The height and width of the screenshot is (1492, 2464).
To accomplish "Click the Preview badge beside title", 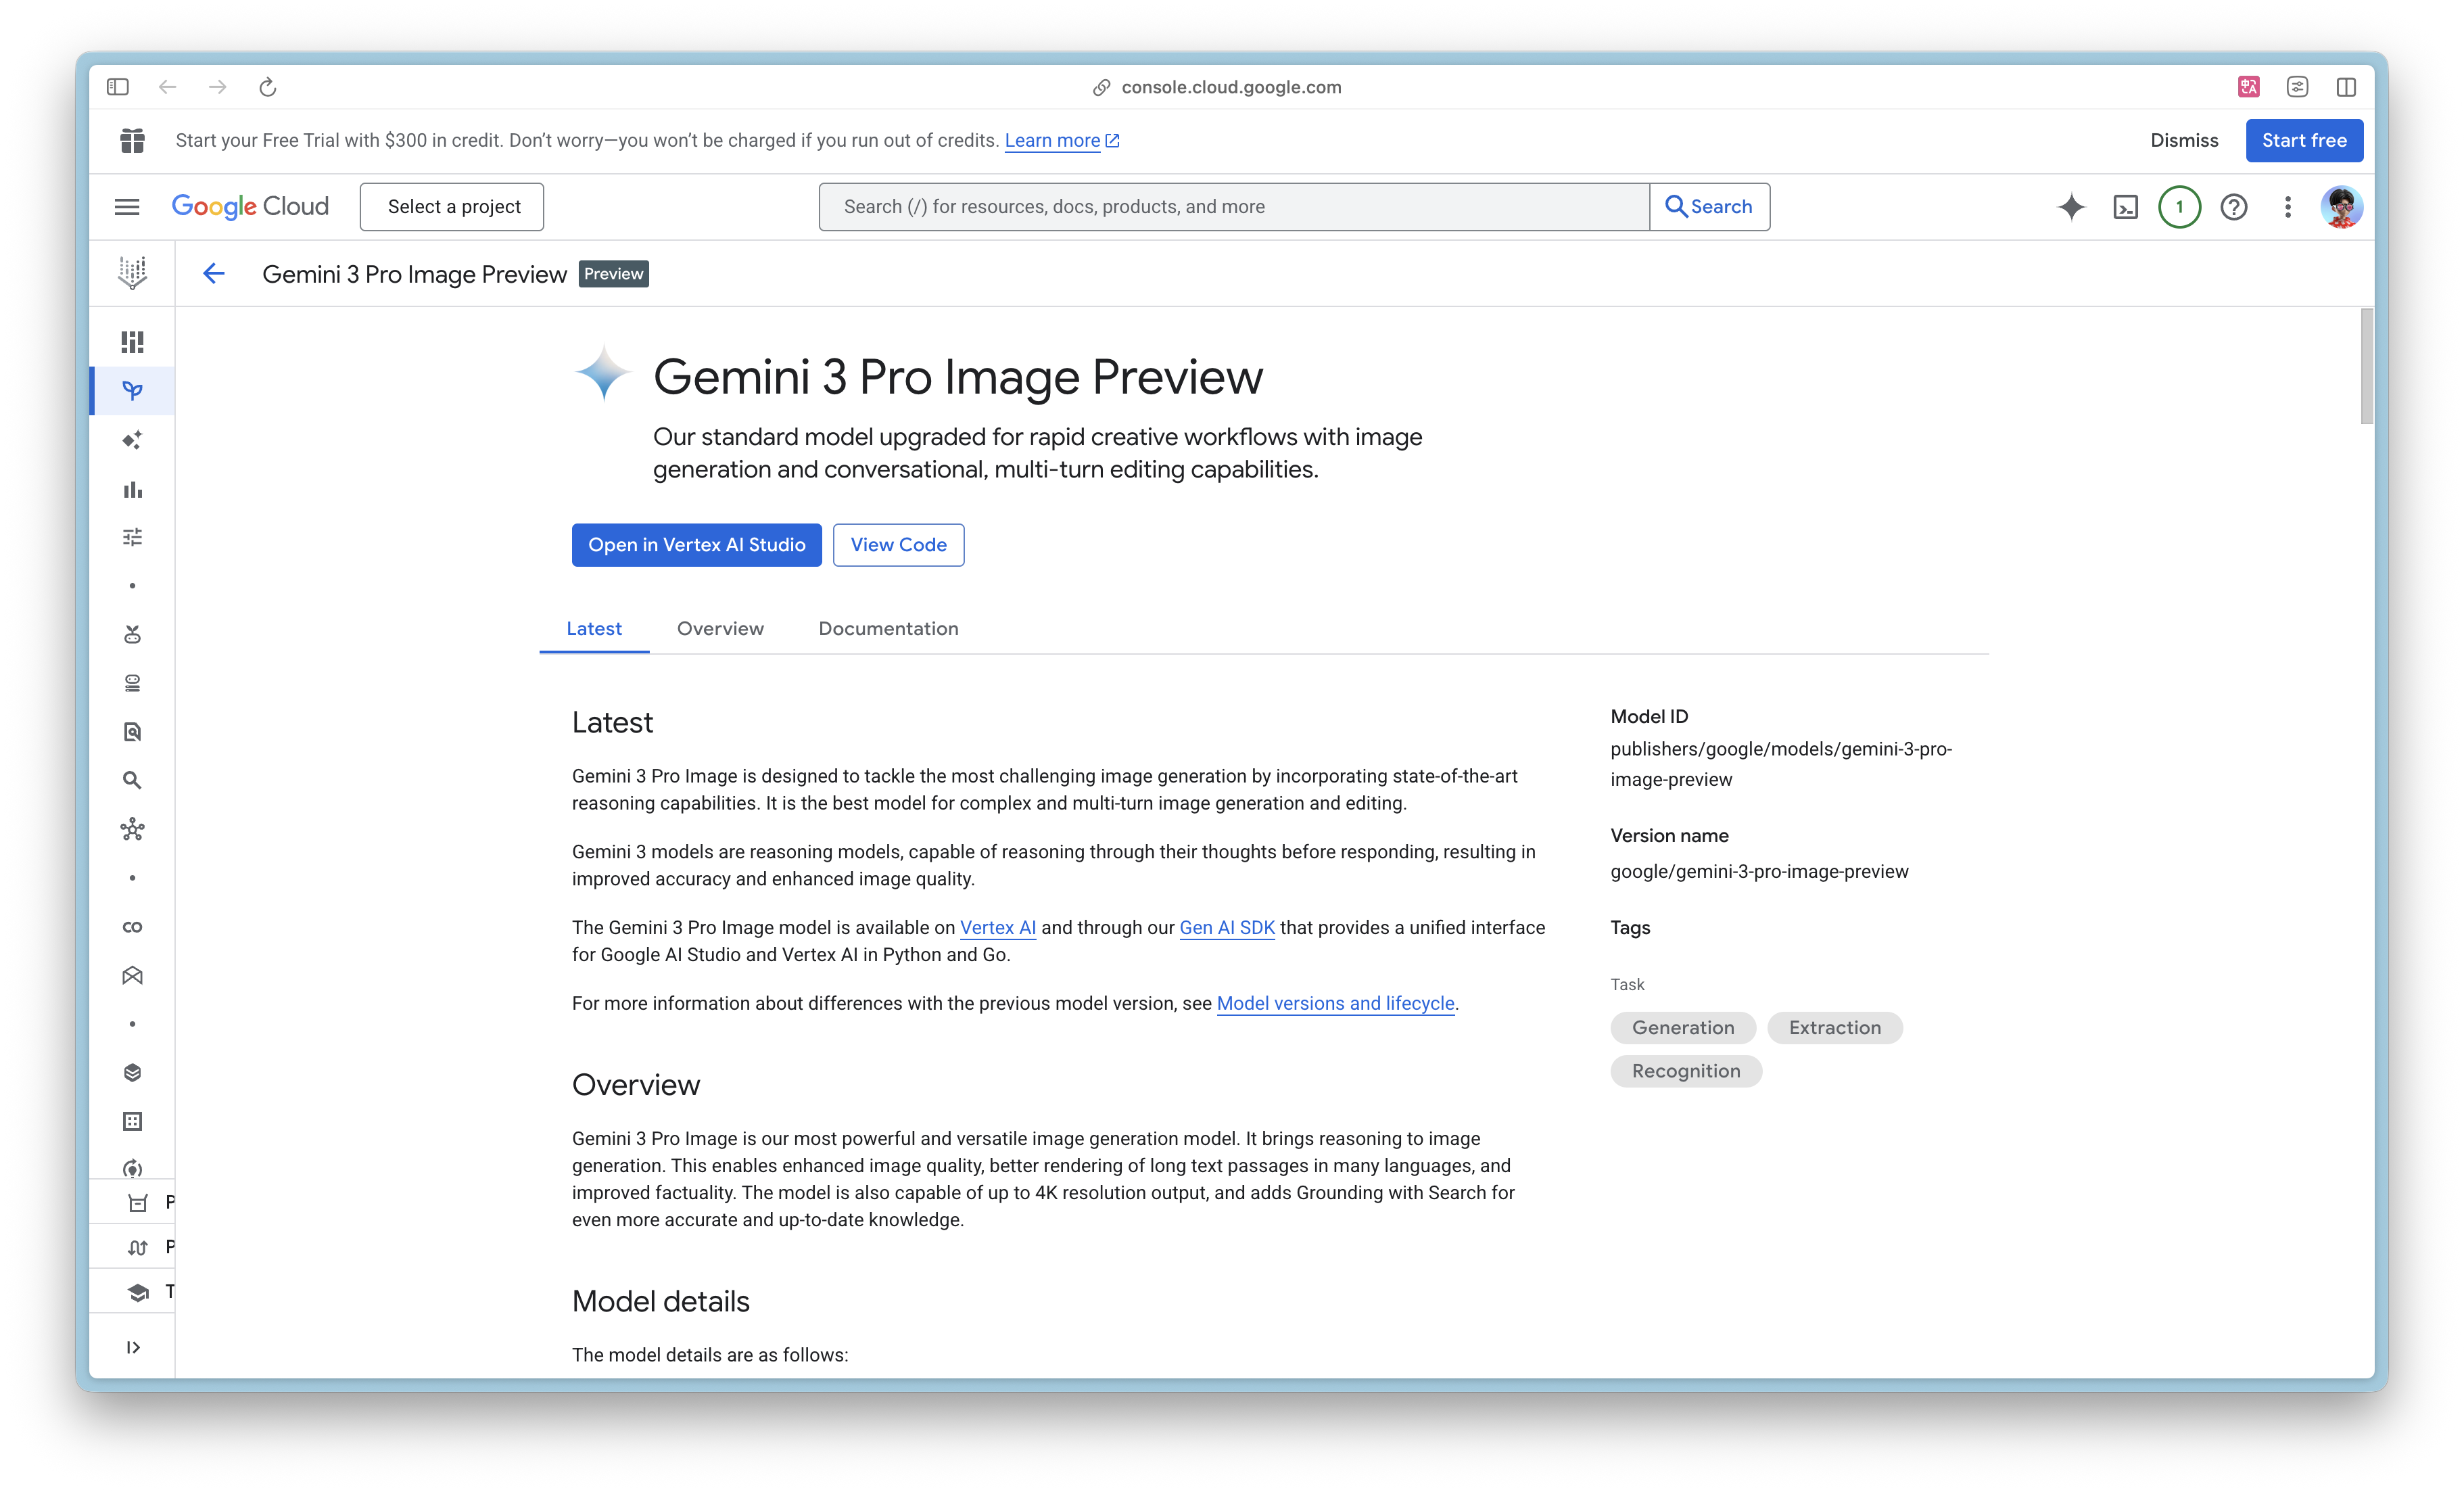I will tap(613, 274).
